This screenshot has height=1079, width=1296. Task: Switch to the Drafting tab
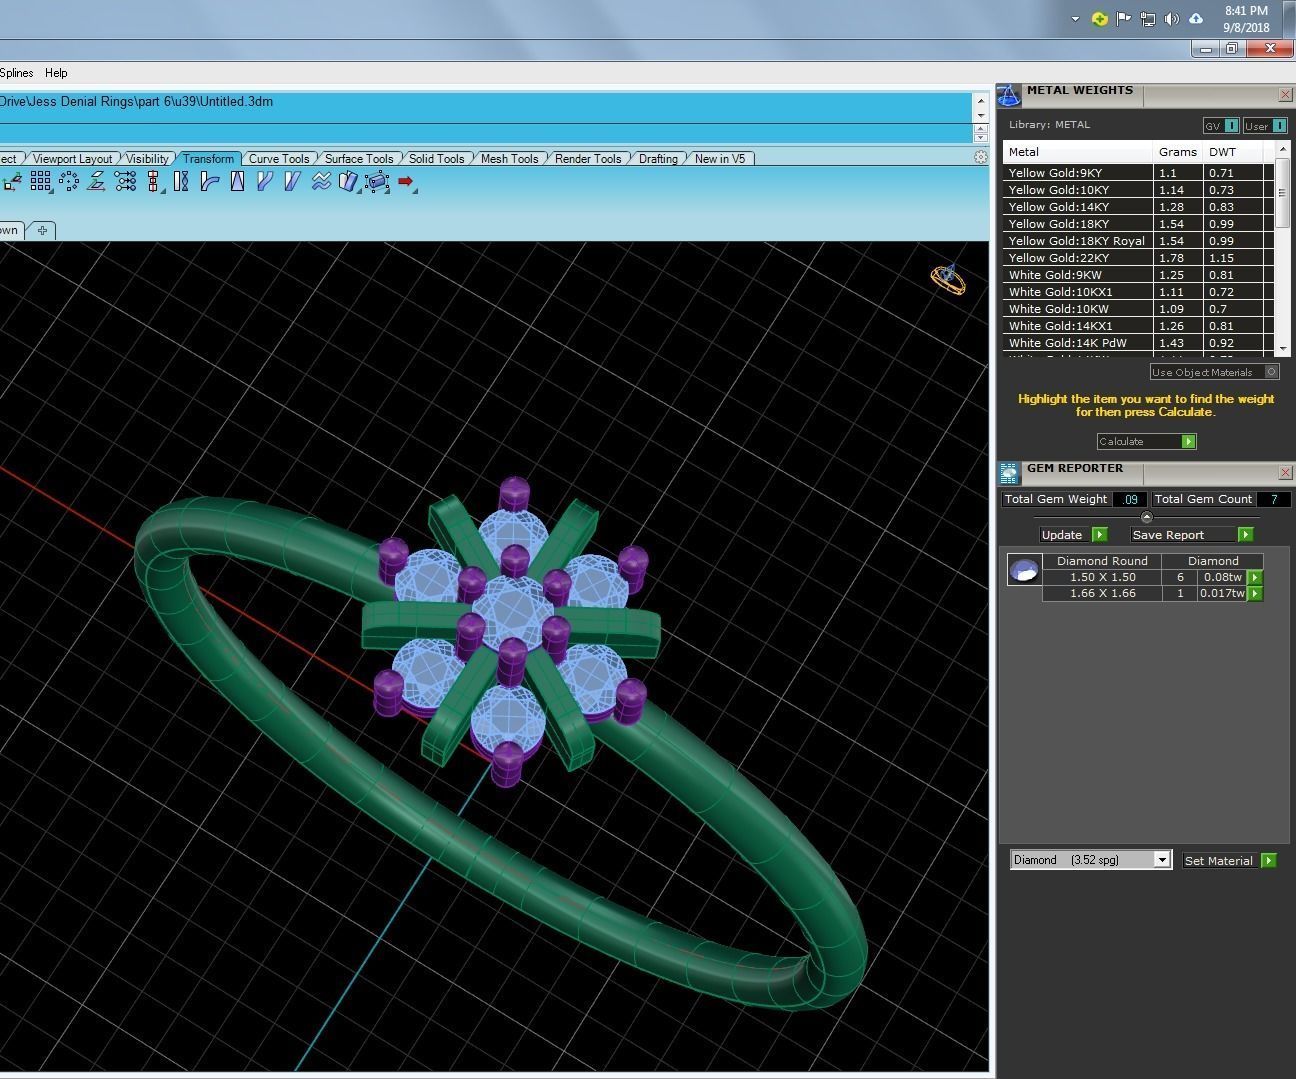coord(658,158)
